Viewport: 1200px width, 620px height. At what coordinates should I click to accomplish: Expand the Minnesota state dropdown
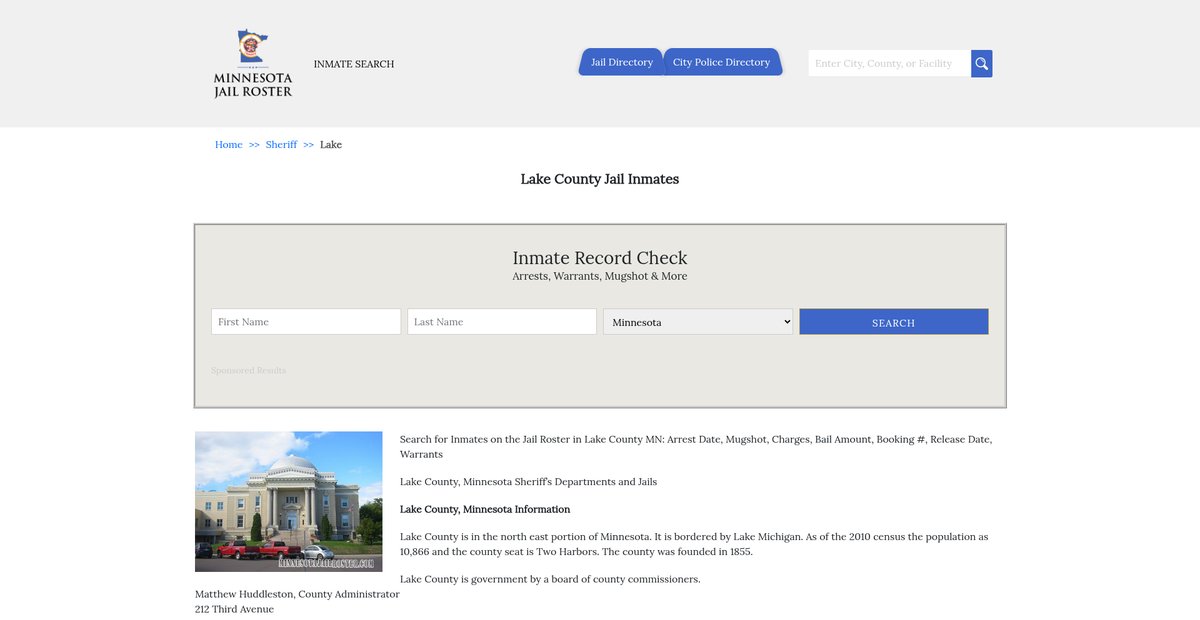tap(698, 322)
